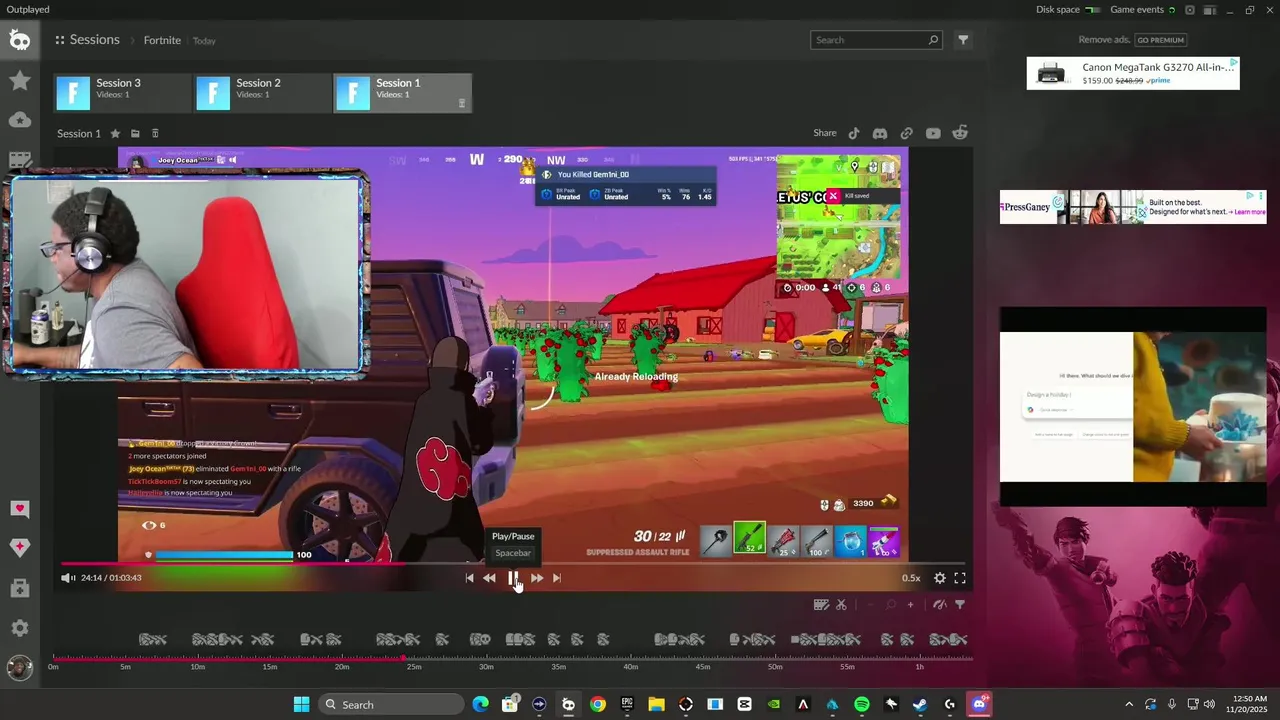
Task: Show hidden system tray icons
Action: pos(1129,705)
